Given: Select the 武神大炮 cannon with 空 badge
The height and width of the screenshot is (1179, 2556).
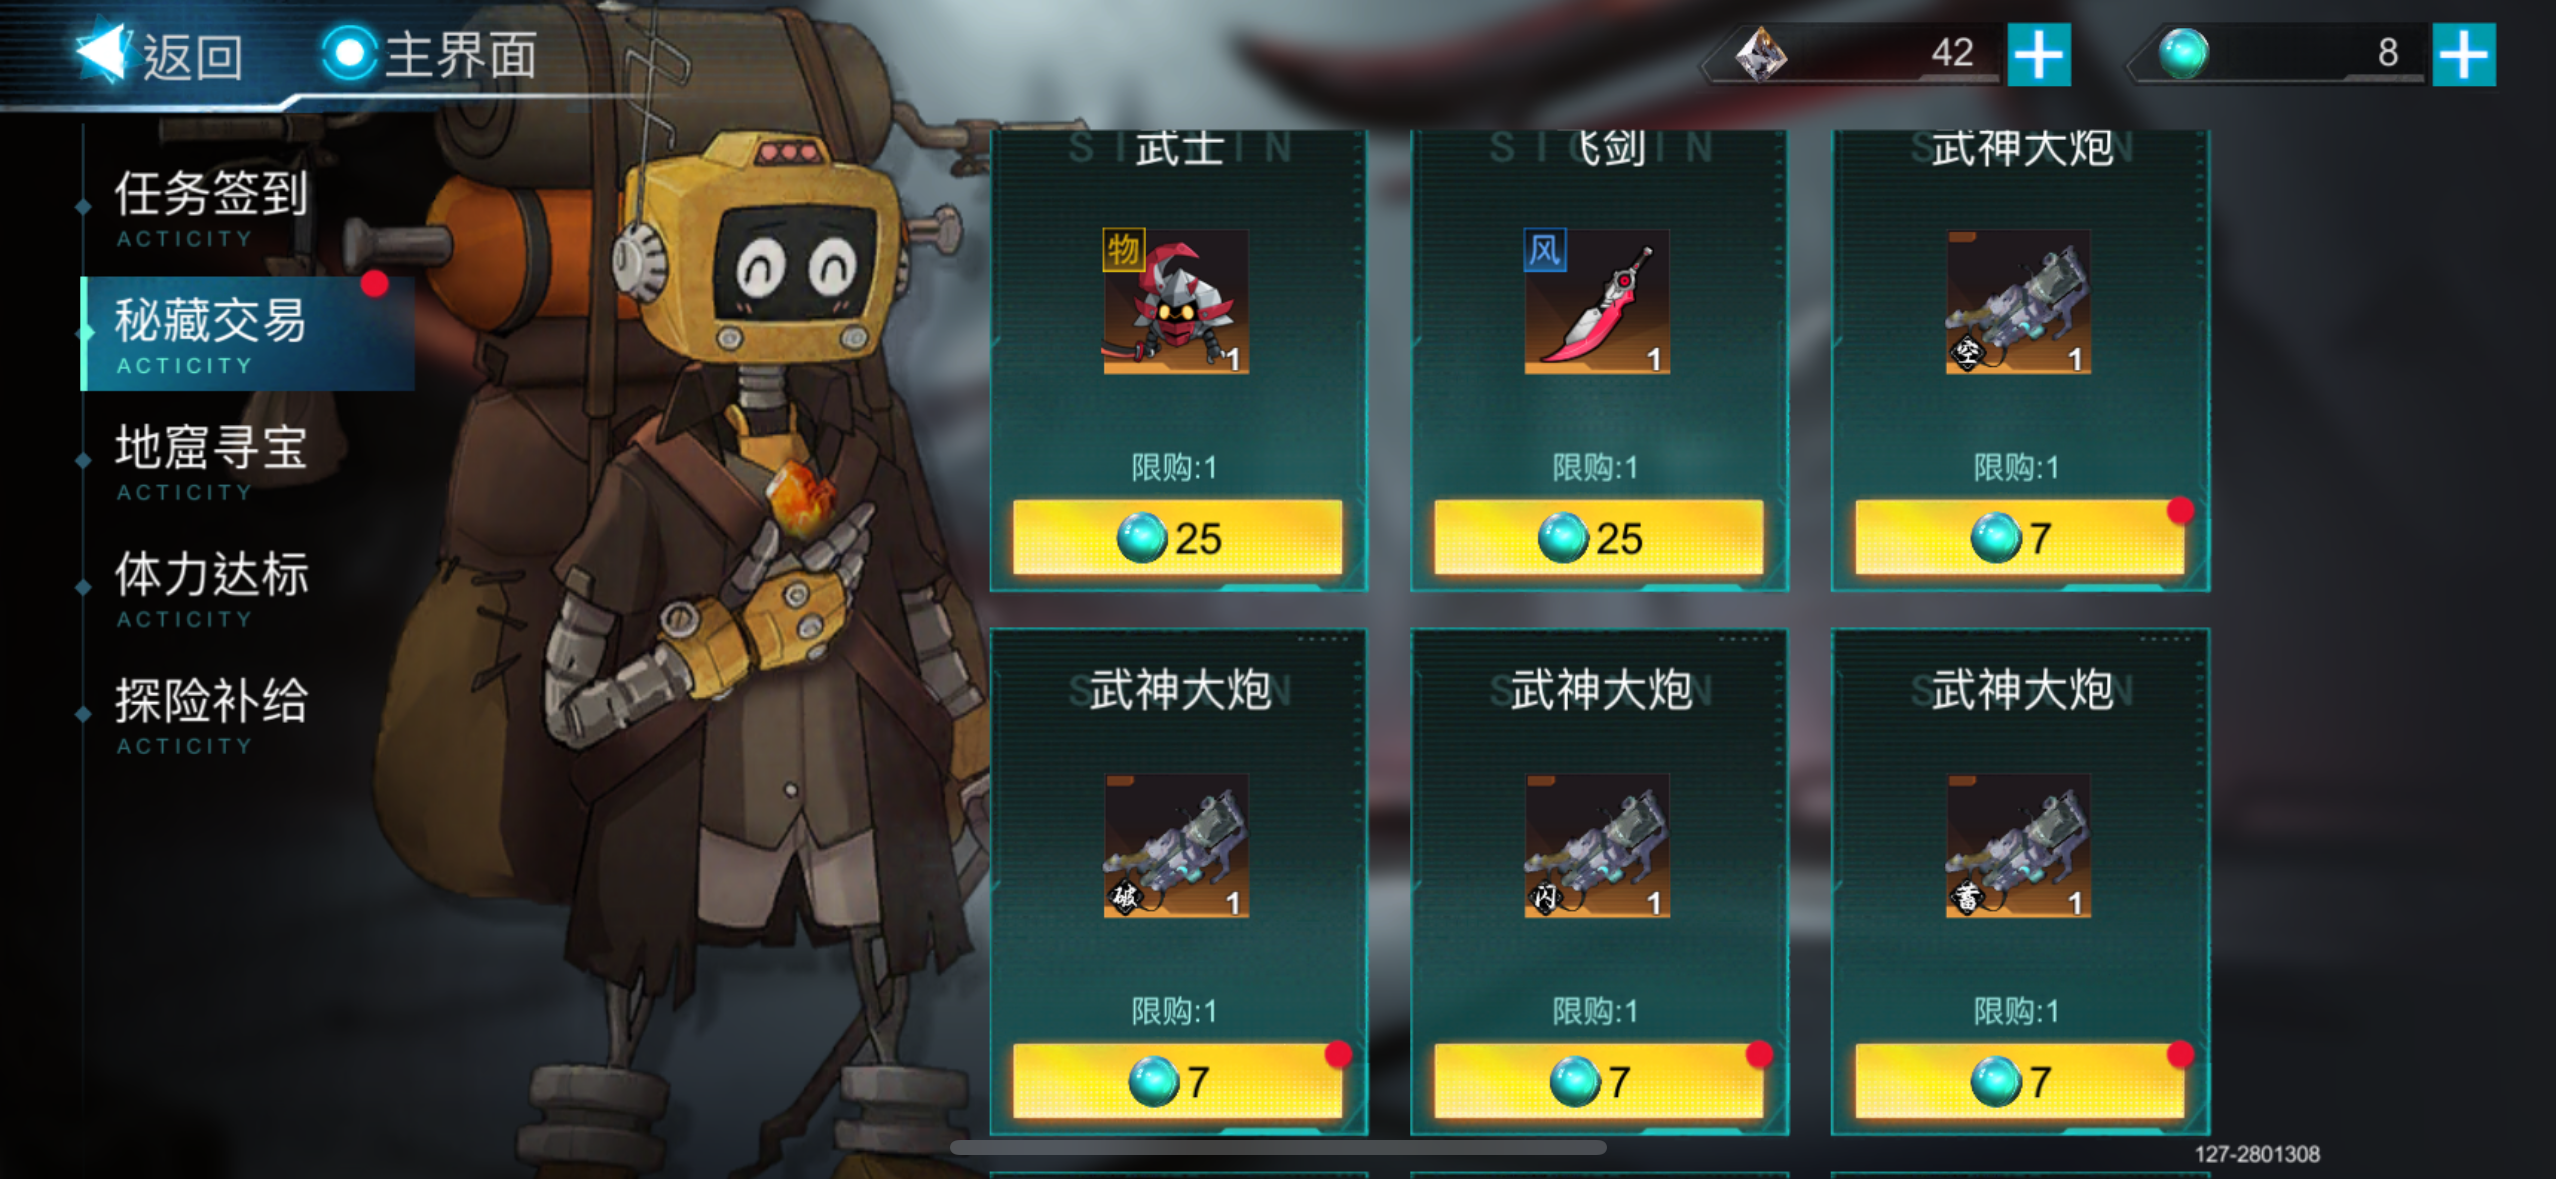Looking at the screenshot, I should point(2018,301).
